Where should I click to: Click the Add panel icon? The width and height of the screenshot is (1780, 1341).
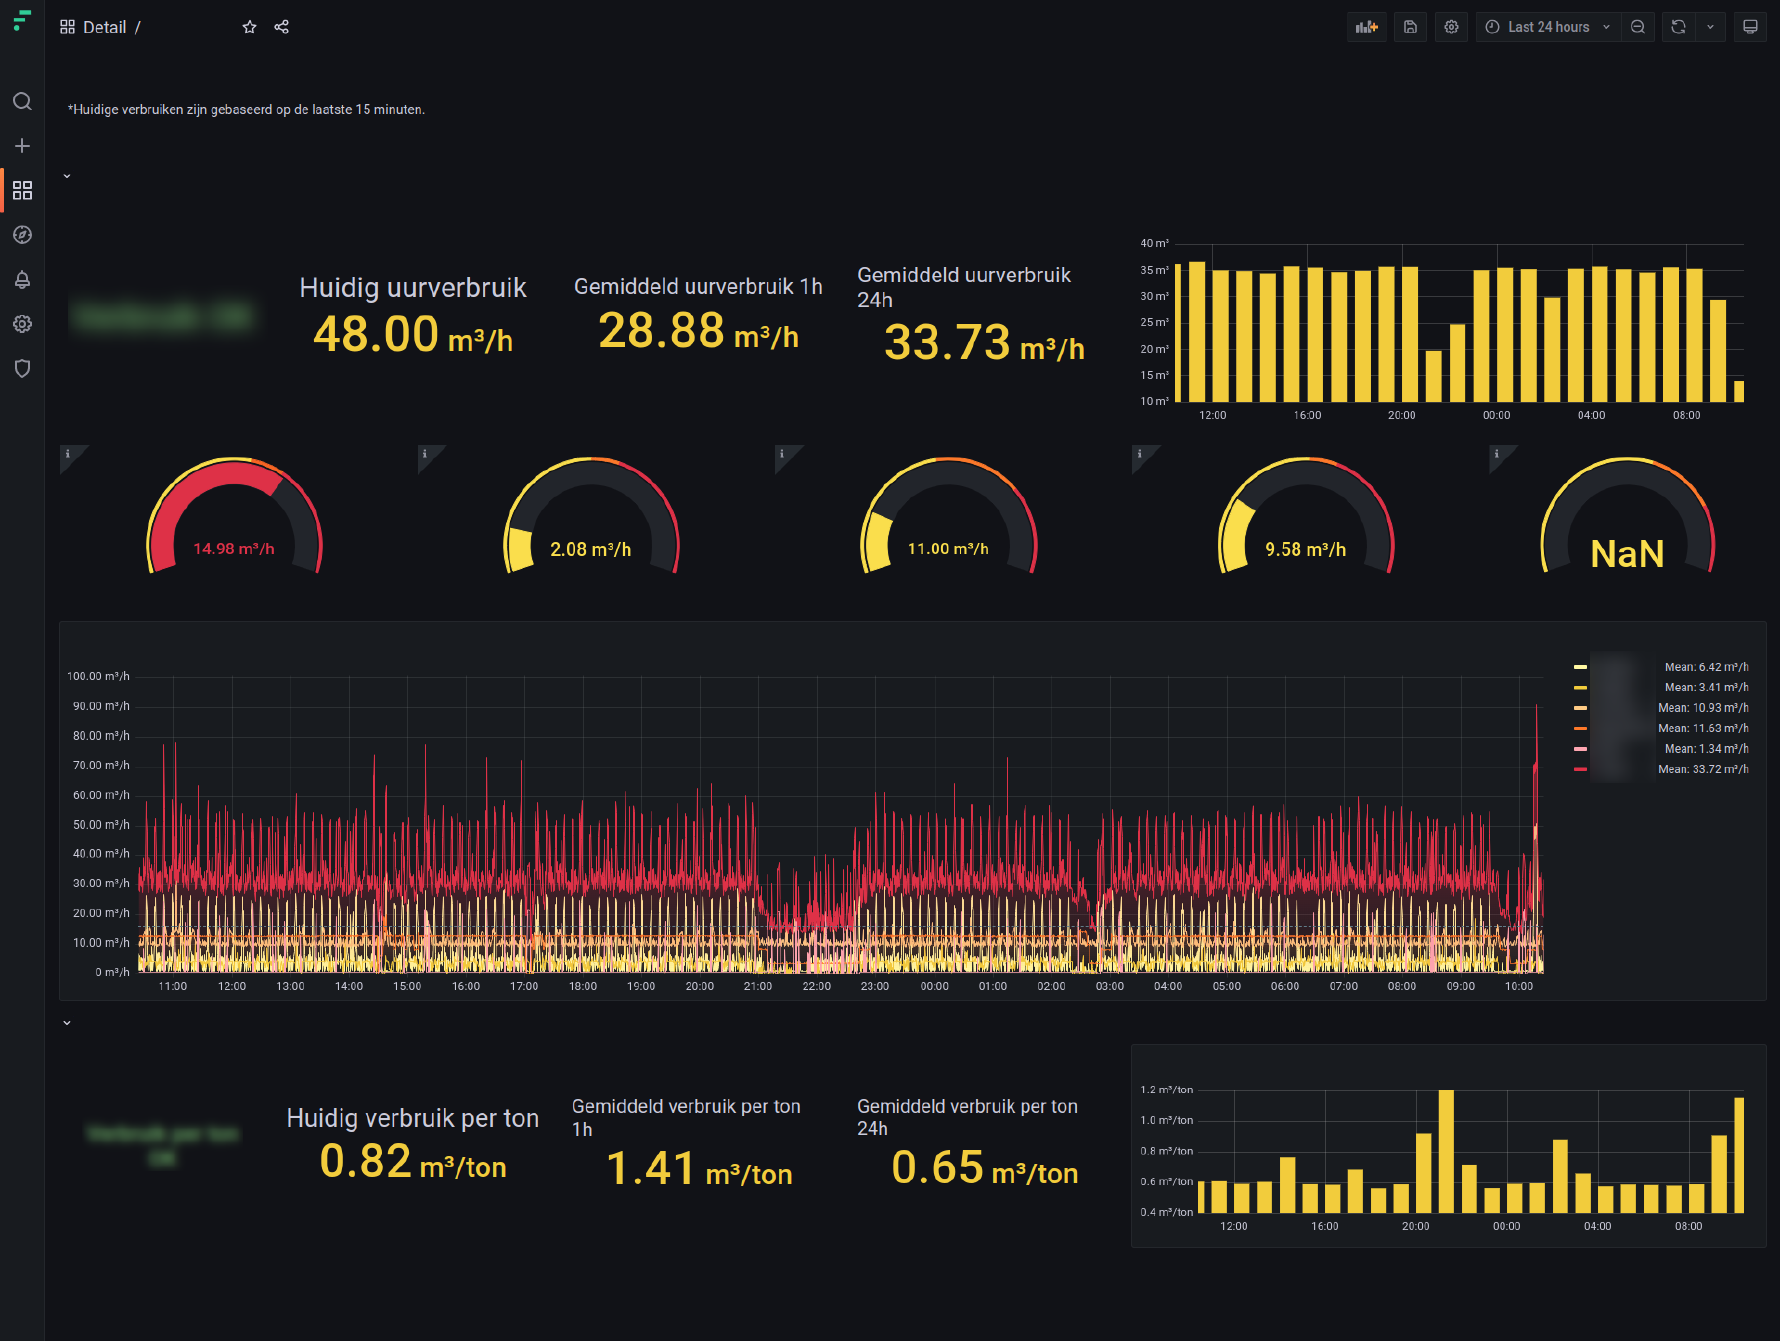click(1367, 27)
